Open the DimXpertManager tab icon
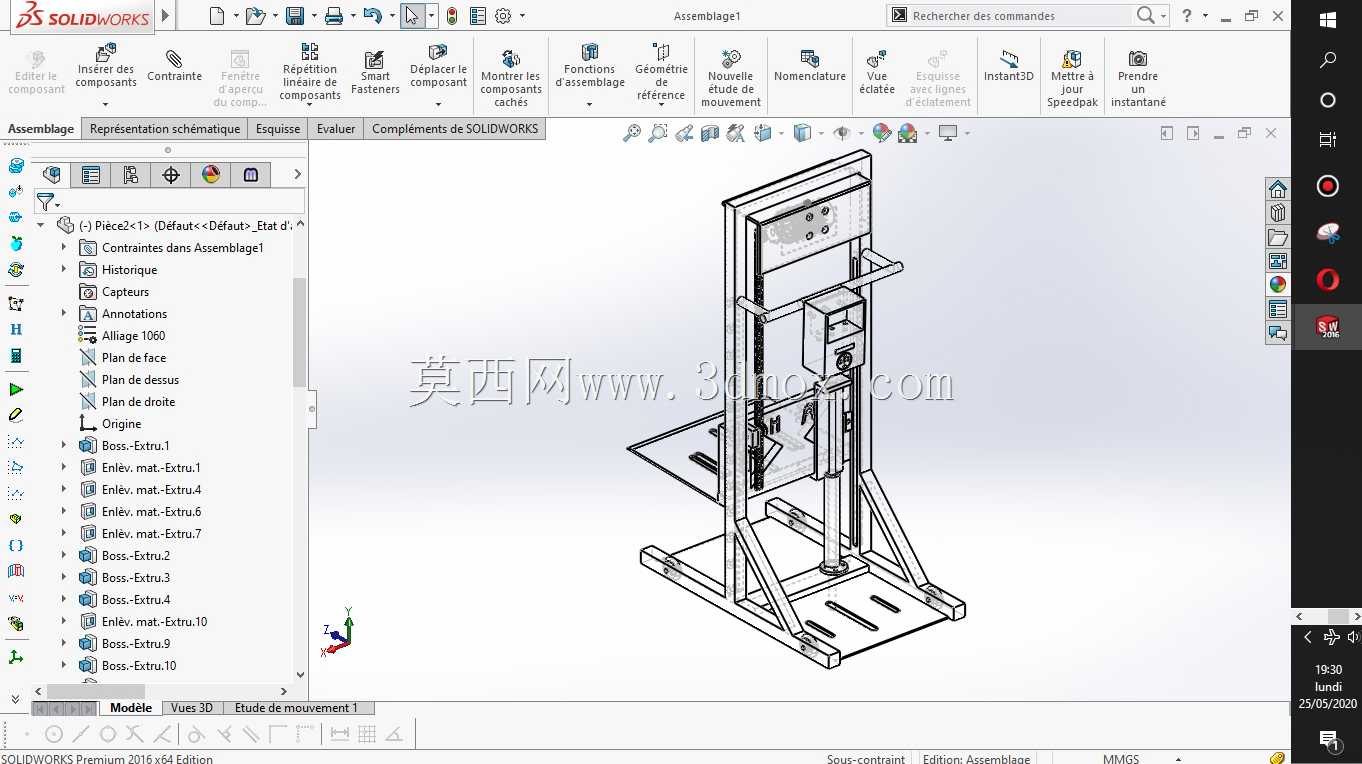 pyautogui.click(x=171, y=175)
